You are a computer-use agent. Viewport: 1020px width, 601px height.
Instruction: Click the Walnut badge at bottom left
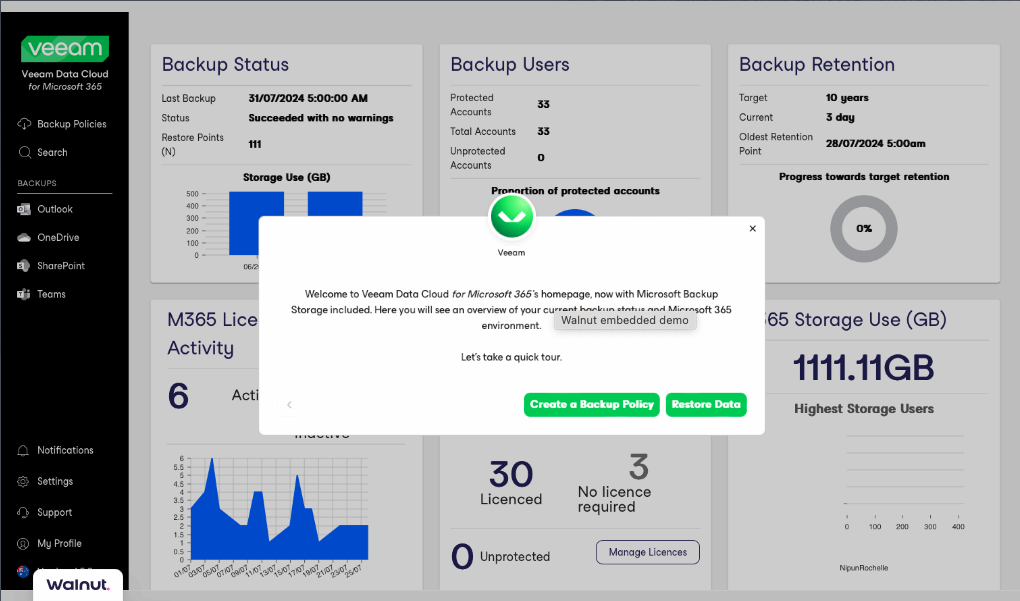(78, 584)
